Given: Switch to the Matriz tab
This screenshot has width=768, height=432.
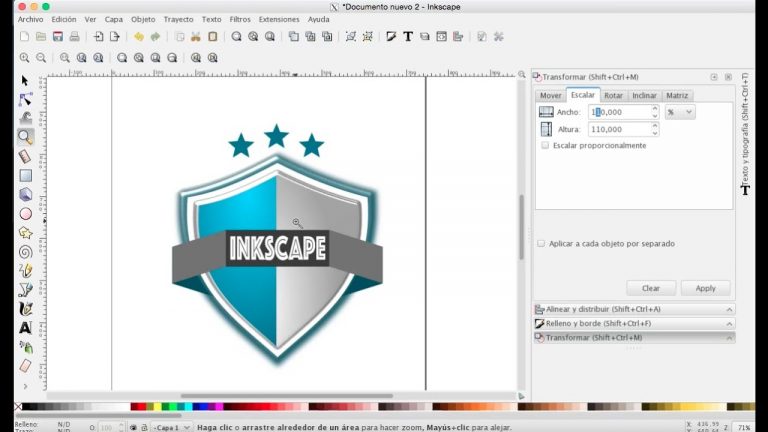Looking at the screenshot, I should (x=677, y=96).
